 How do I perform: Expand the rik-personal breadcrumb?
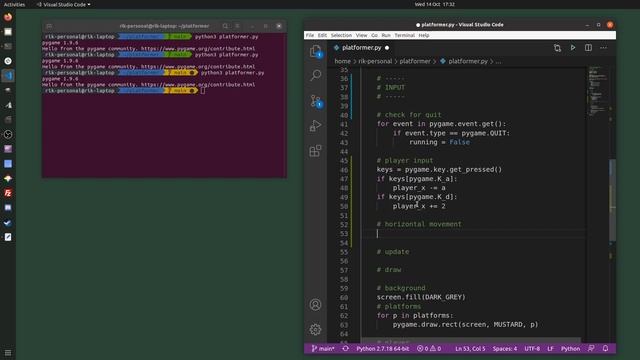coord(375,61)
